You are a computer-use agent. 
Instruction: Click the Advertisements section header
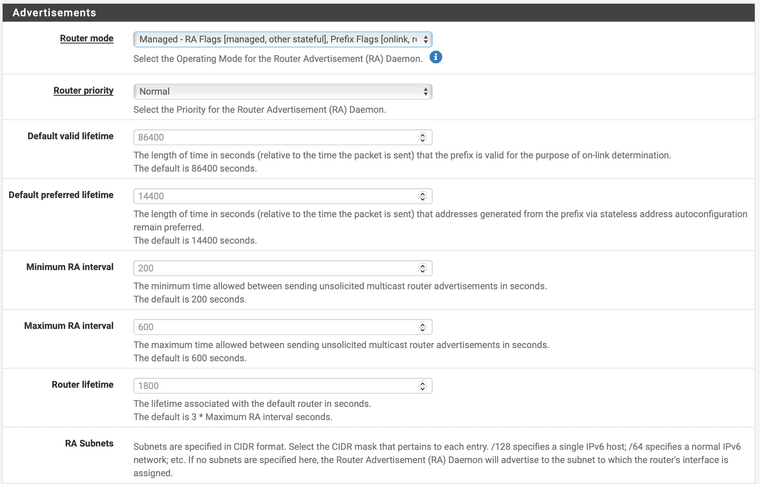379,13
